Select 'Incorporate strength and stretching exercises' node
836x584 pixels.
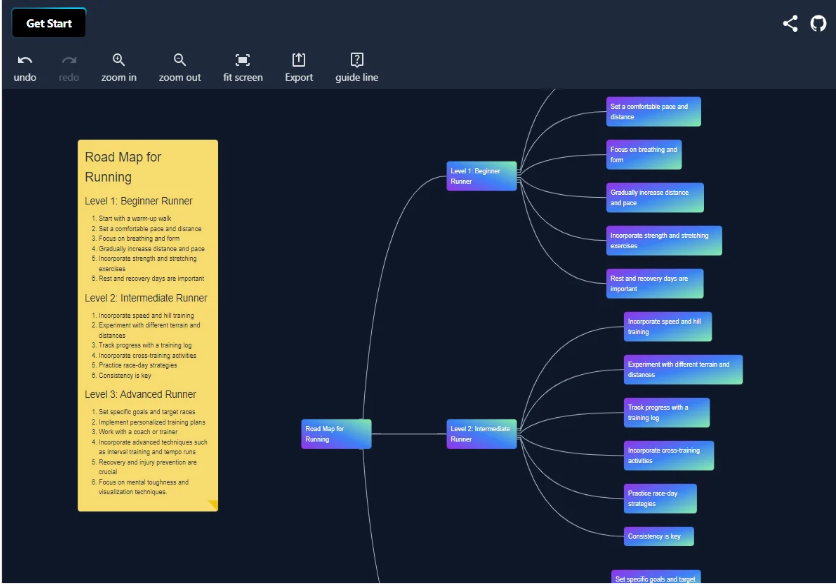tap(664, 241)
